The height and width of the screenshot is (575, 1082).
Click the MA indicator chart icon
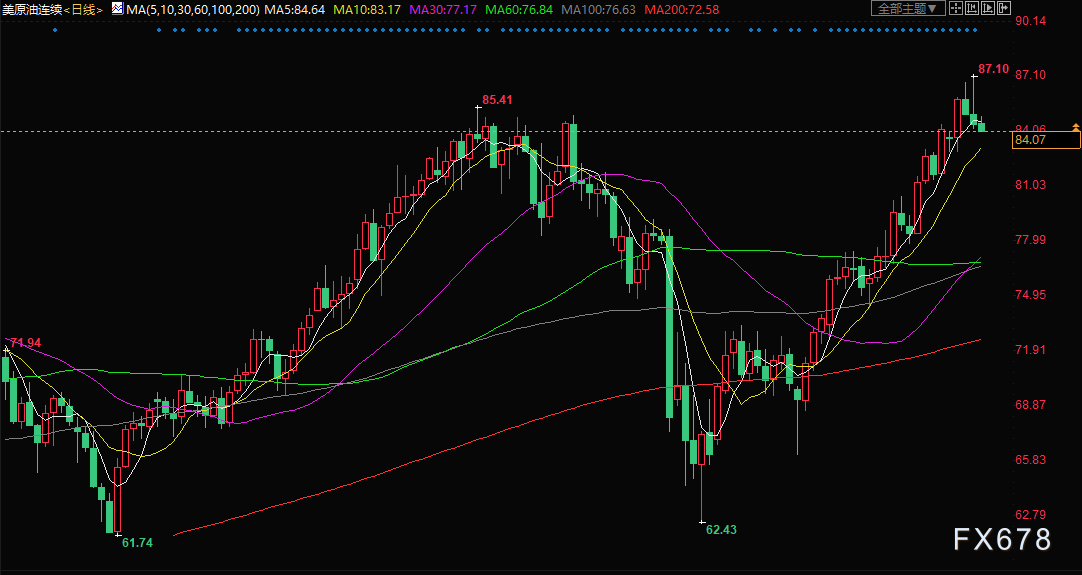pyautogui.click(x=117, y=9)
